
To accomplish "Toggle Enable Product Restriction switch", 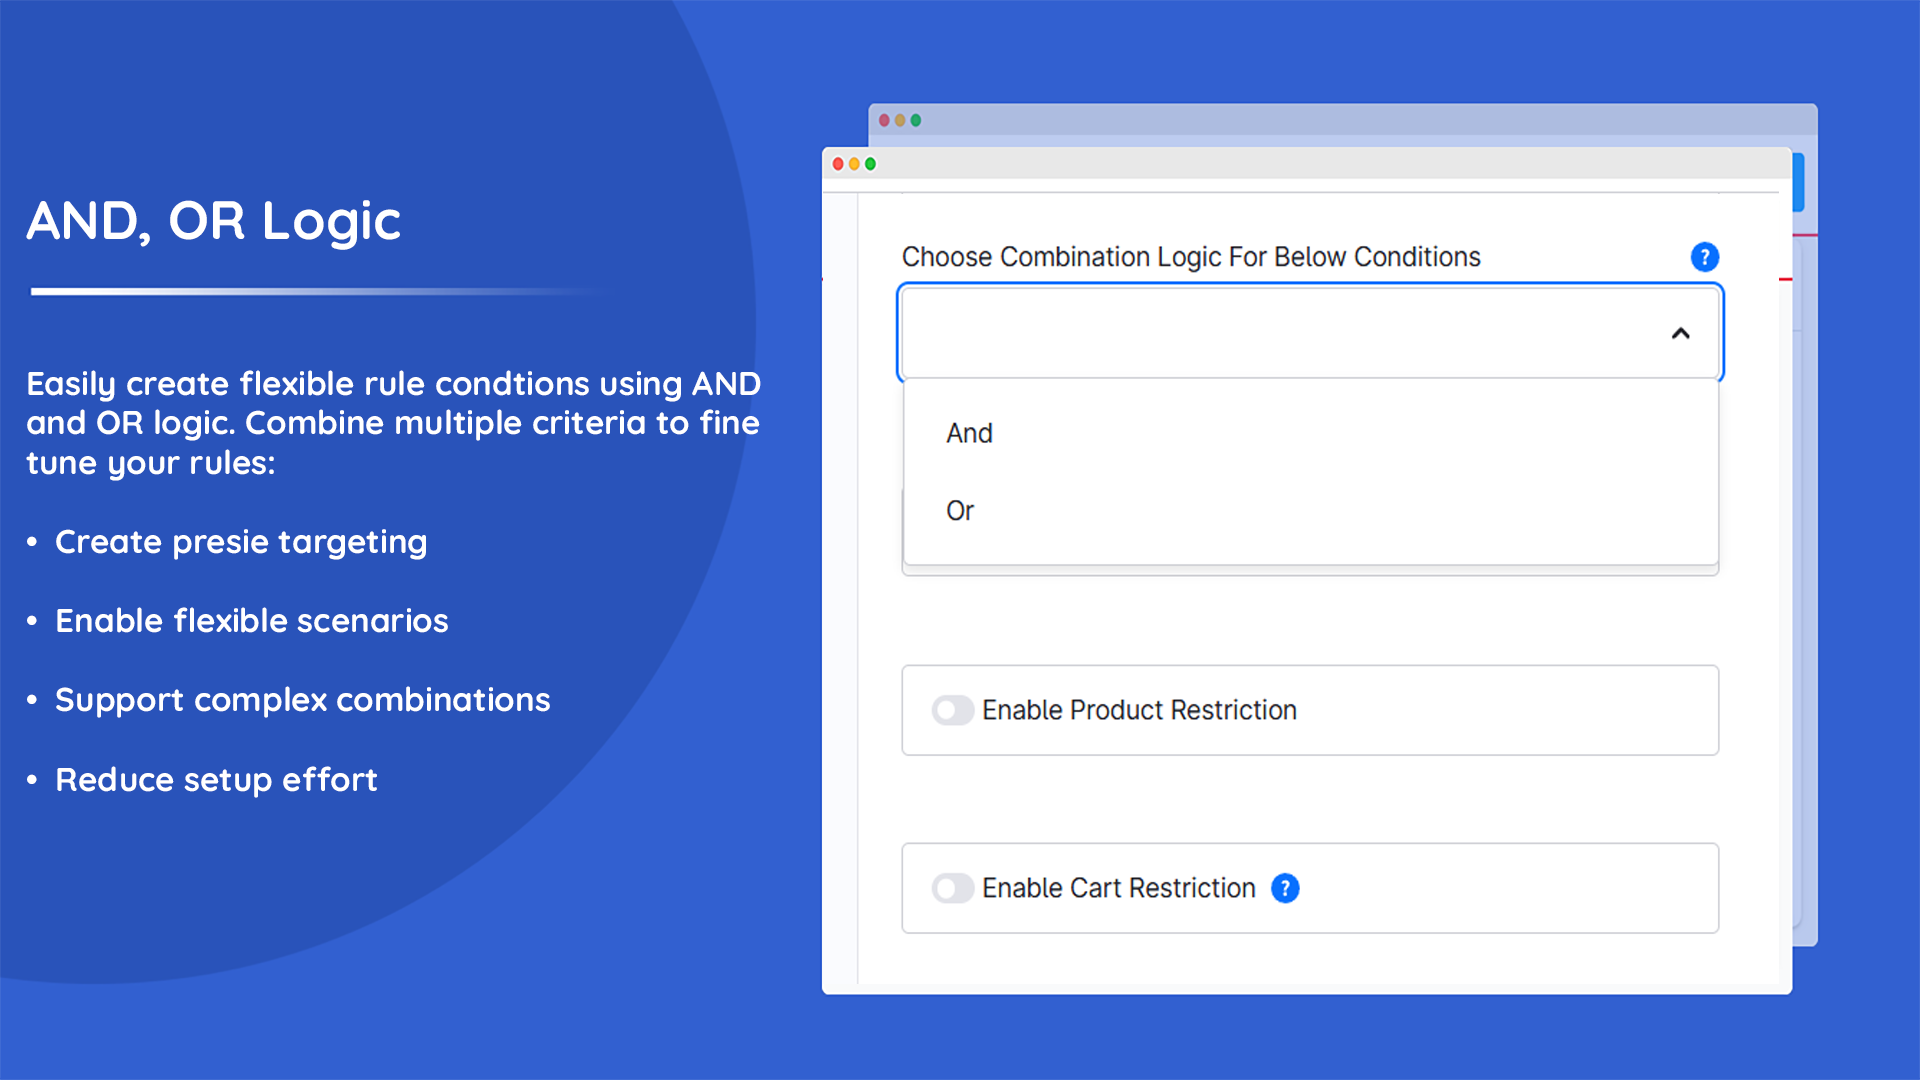I will [x=952, y=710].
